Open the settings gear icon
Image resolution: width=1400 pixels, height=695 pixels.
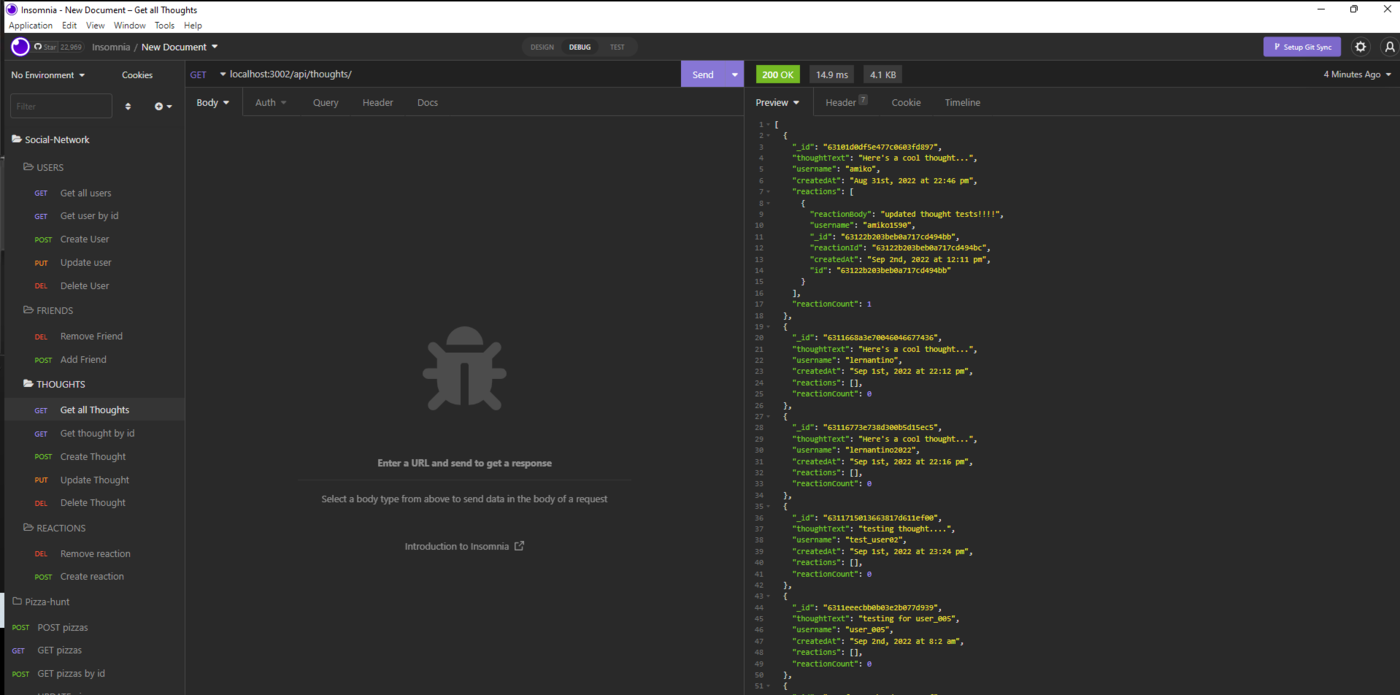[x=1360, y=46]
